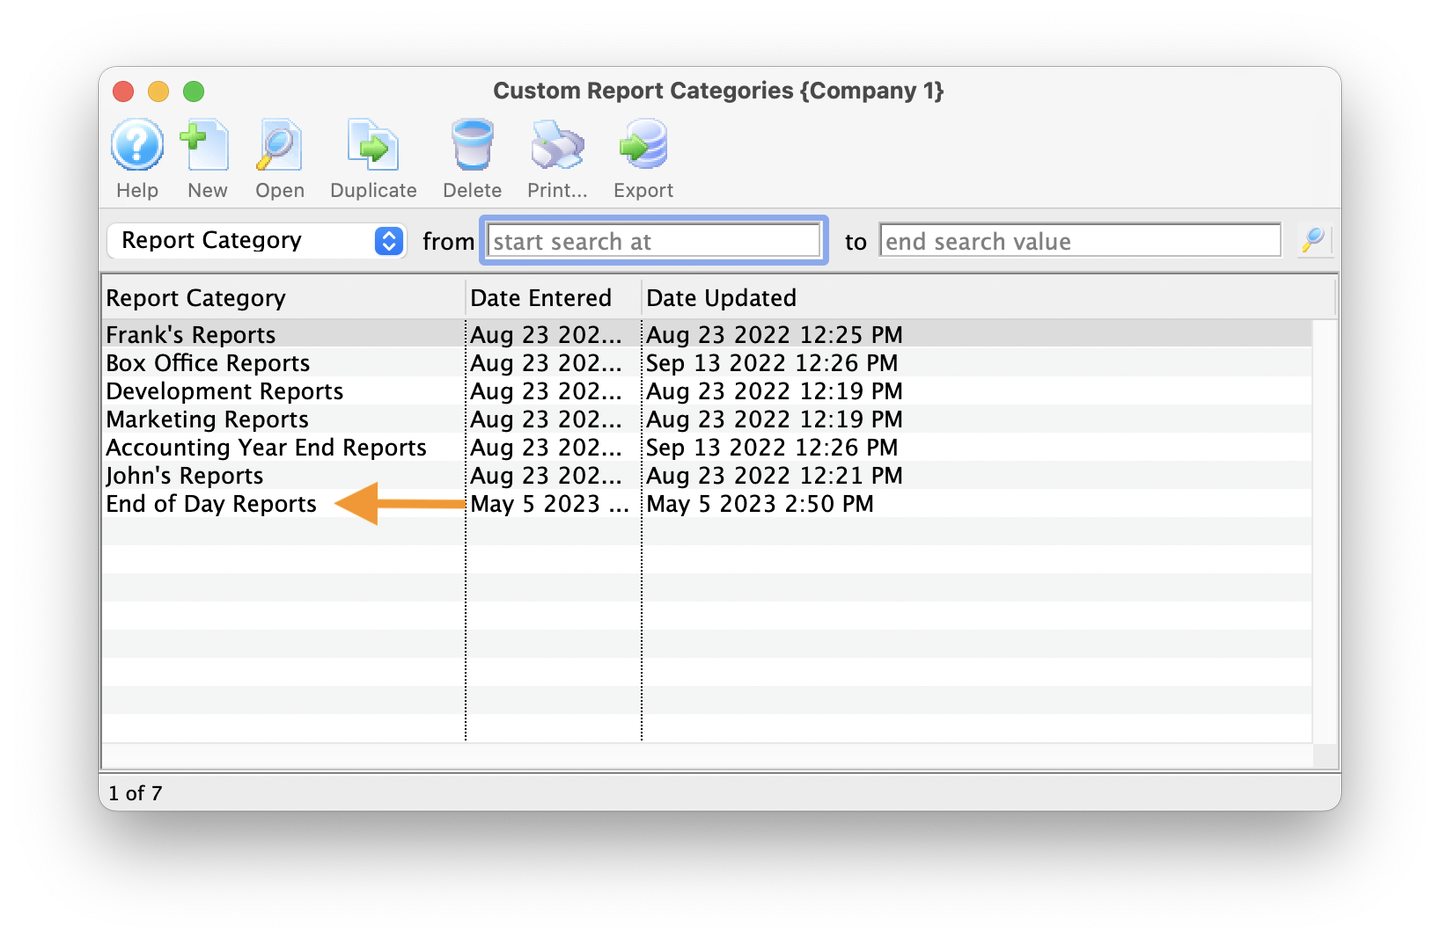The width and height of the screenshot is (1440, 941).
Task: Sort by the Date Entered column header
Action: tap(554, 298)
